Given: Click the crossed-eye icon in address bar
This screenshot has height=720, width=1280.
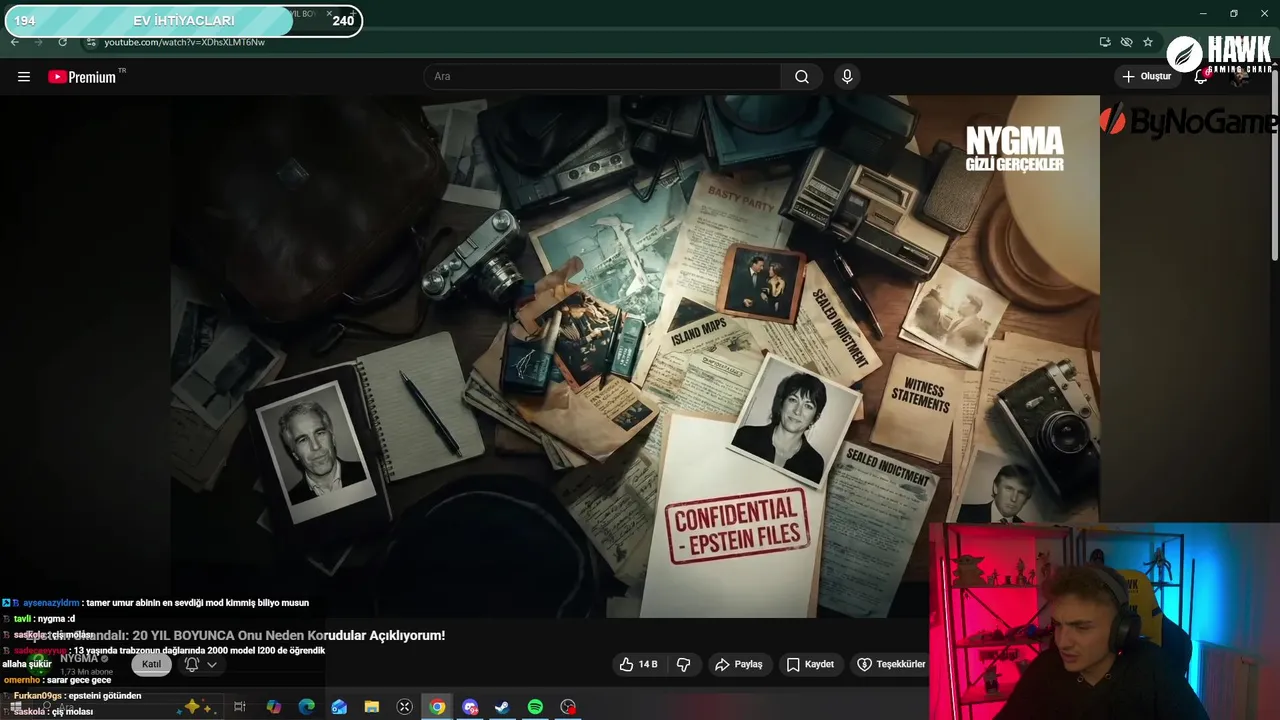Looking at the screenshot, I should click(1126, 42).
